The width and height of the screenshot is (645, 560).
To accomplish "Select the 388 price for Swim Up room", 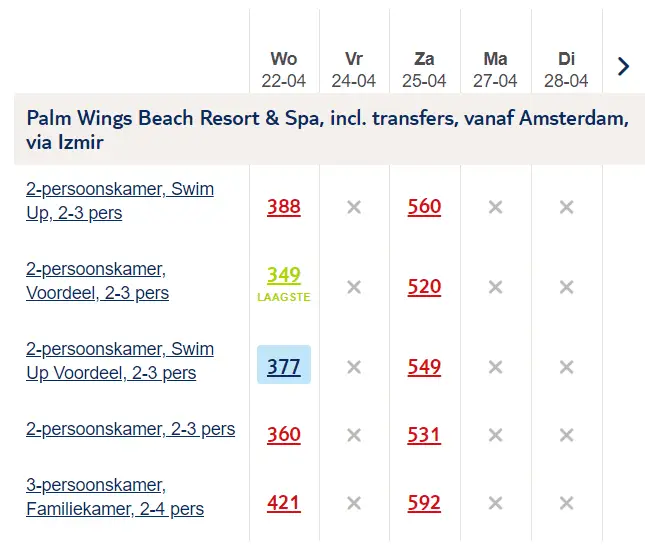I will [x=284, y=207].
